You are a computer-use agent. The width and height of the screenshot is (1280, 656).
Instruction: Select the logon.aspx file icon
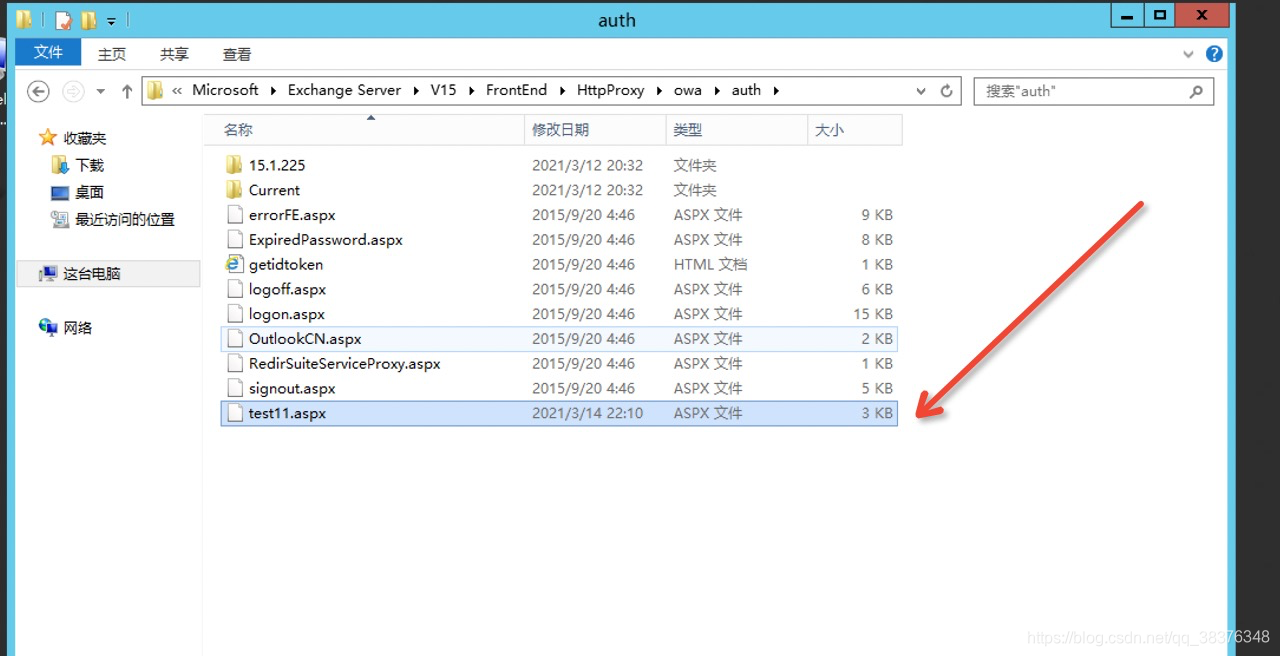pos(234,314)
